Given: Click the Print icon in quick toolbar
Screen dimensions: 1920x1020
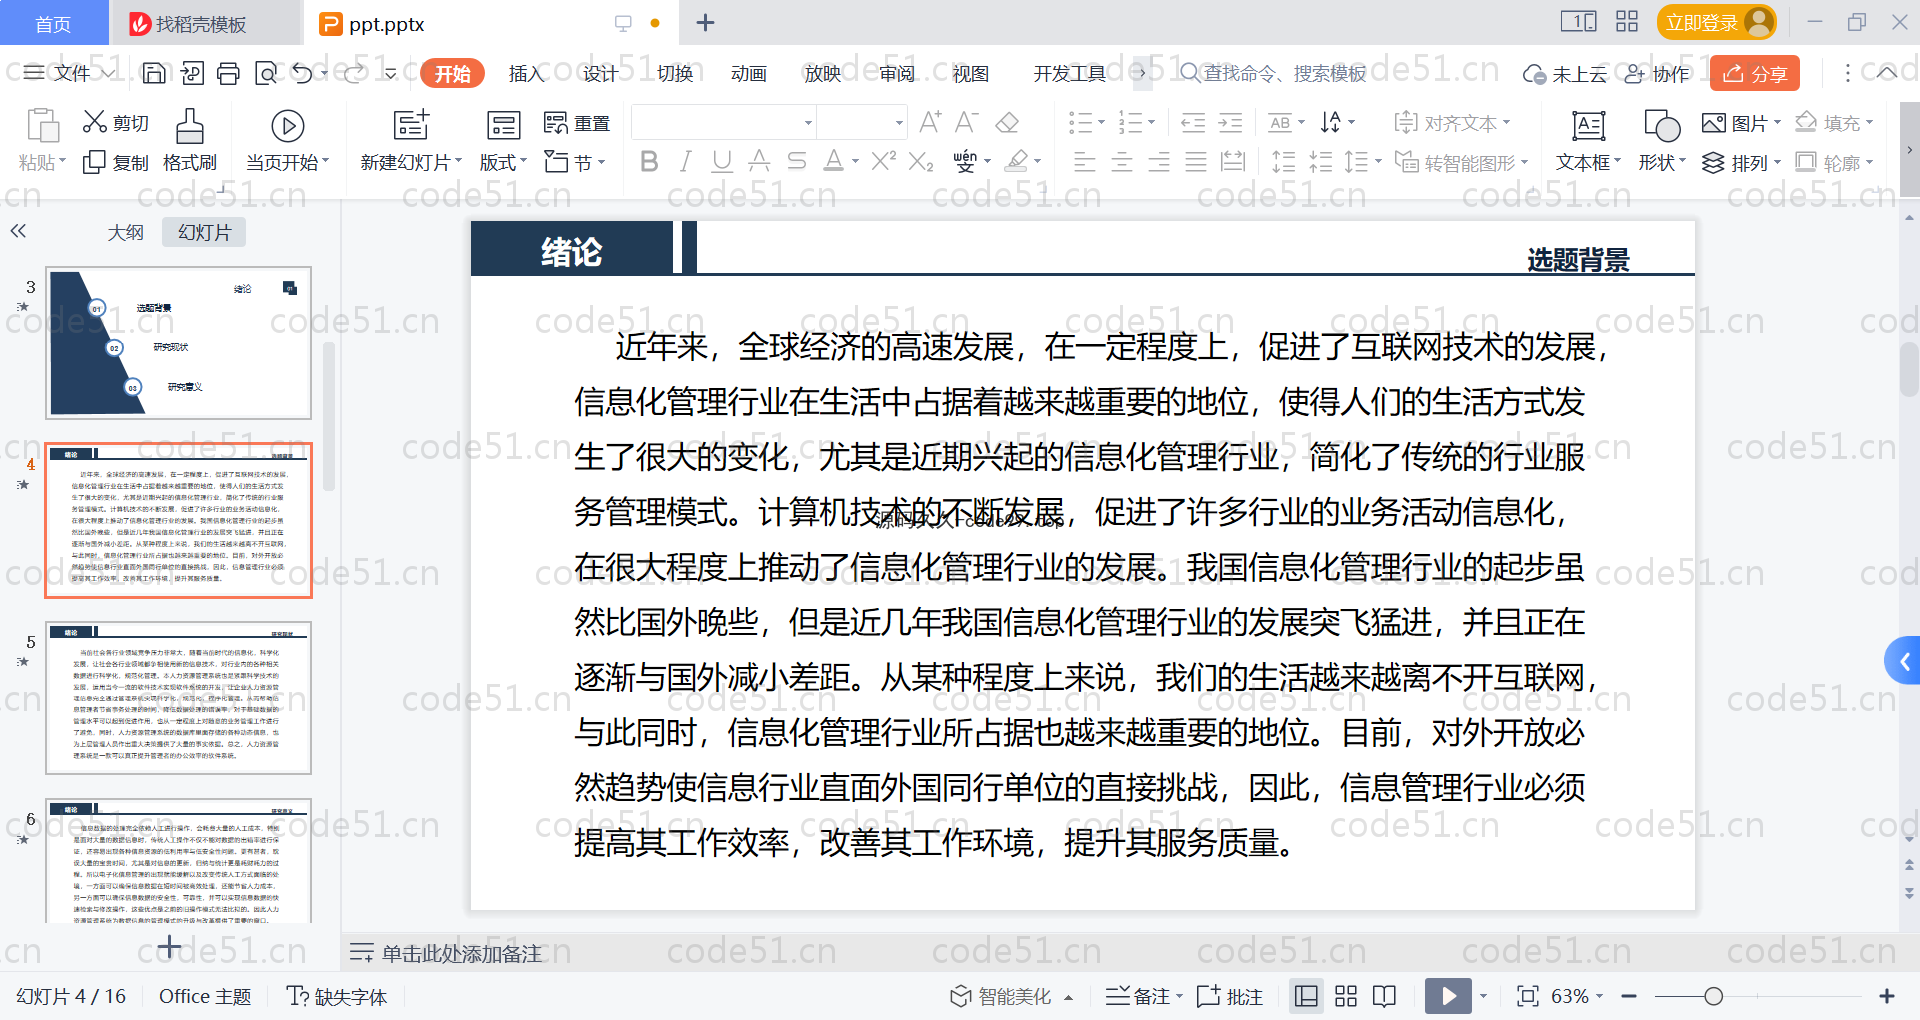Looking at the screenshot, I should [229, 73].
